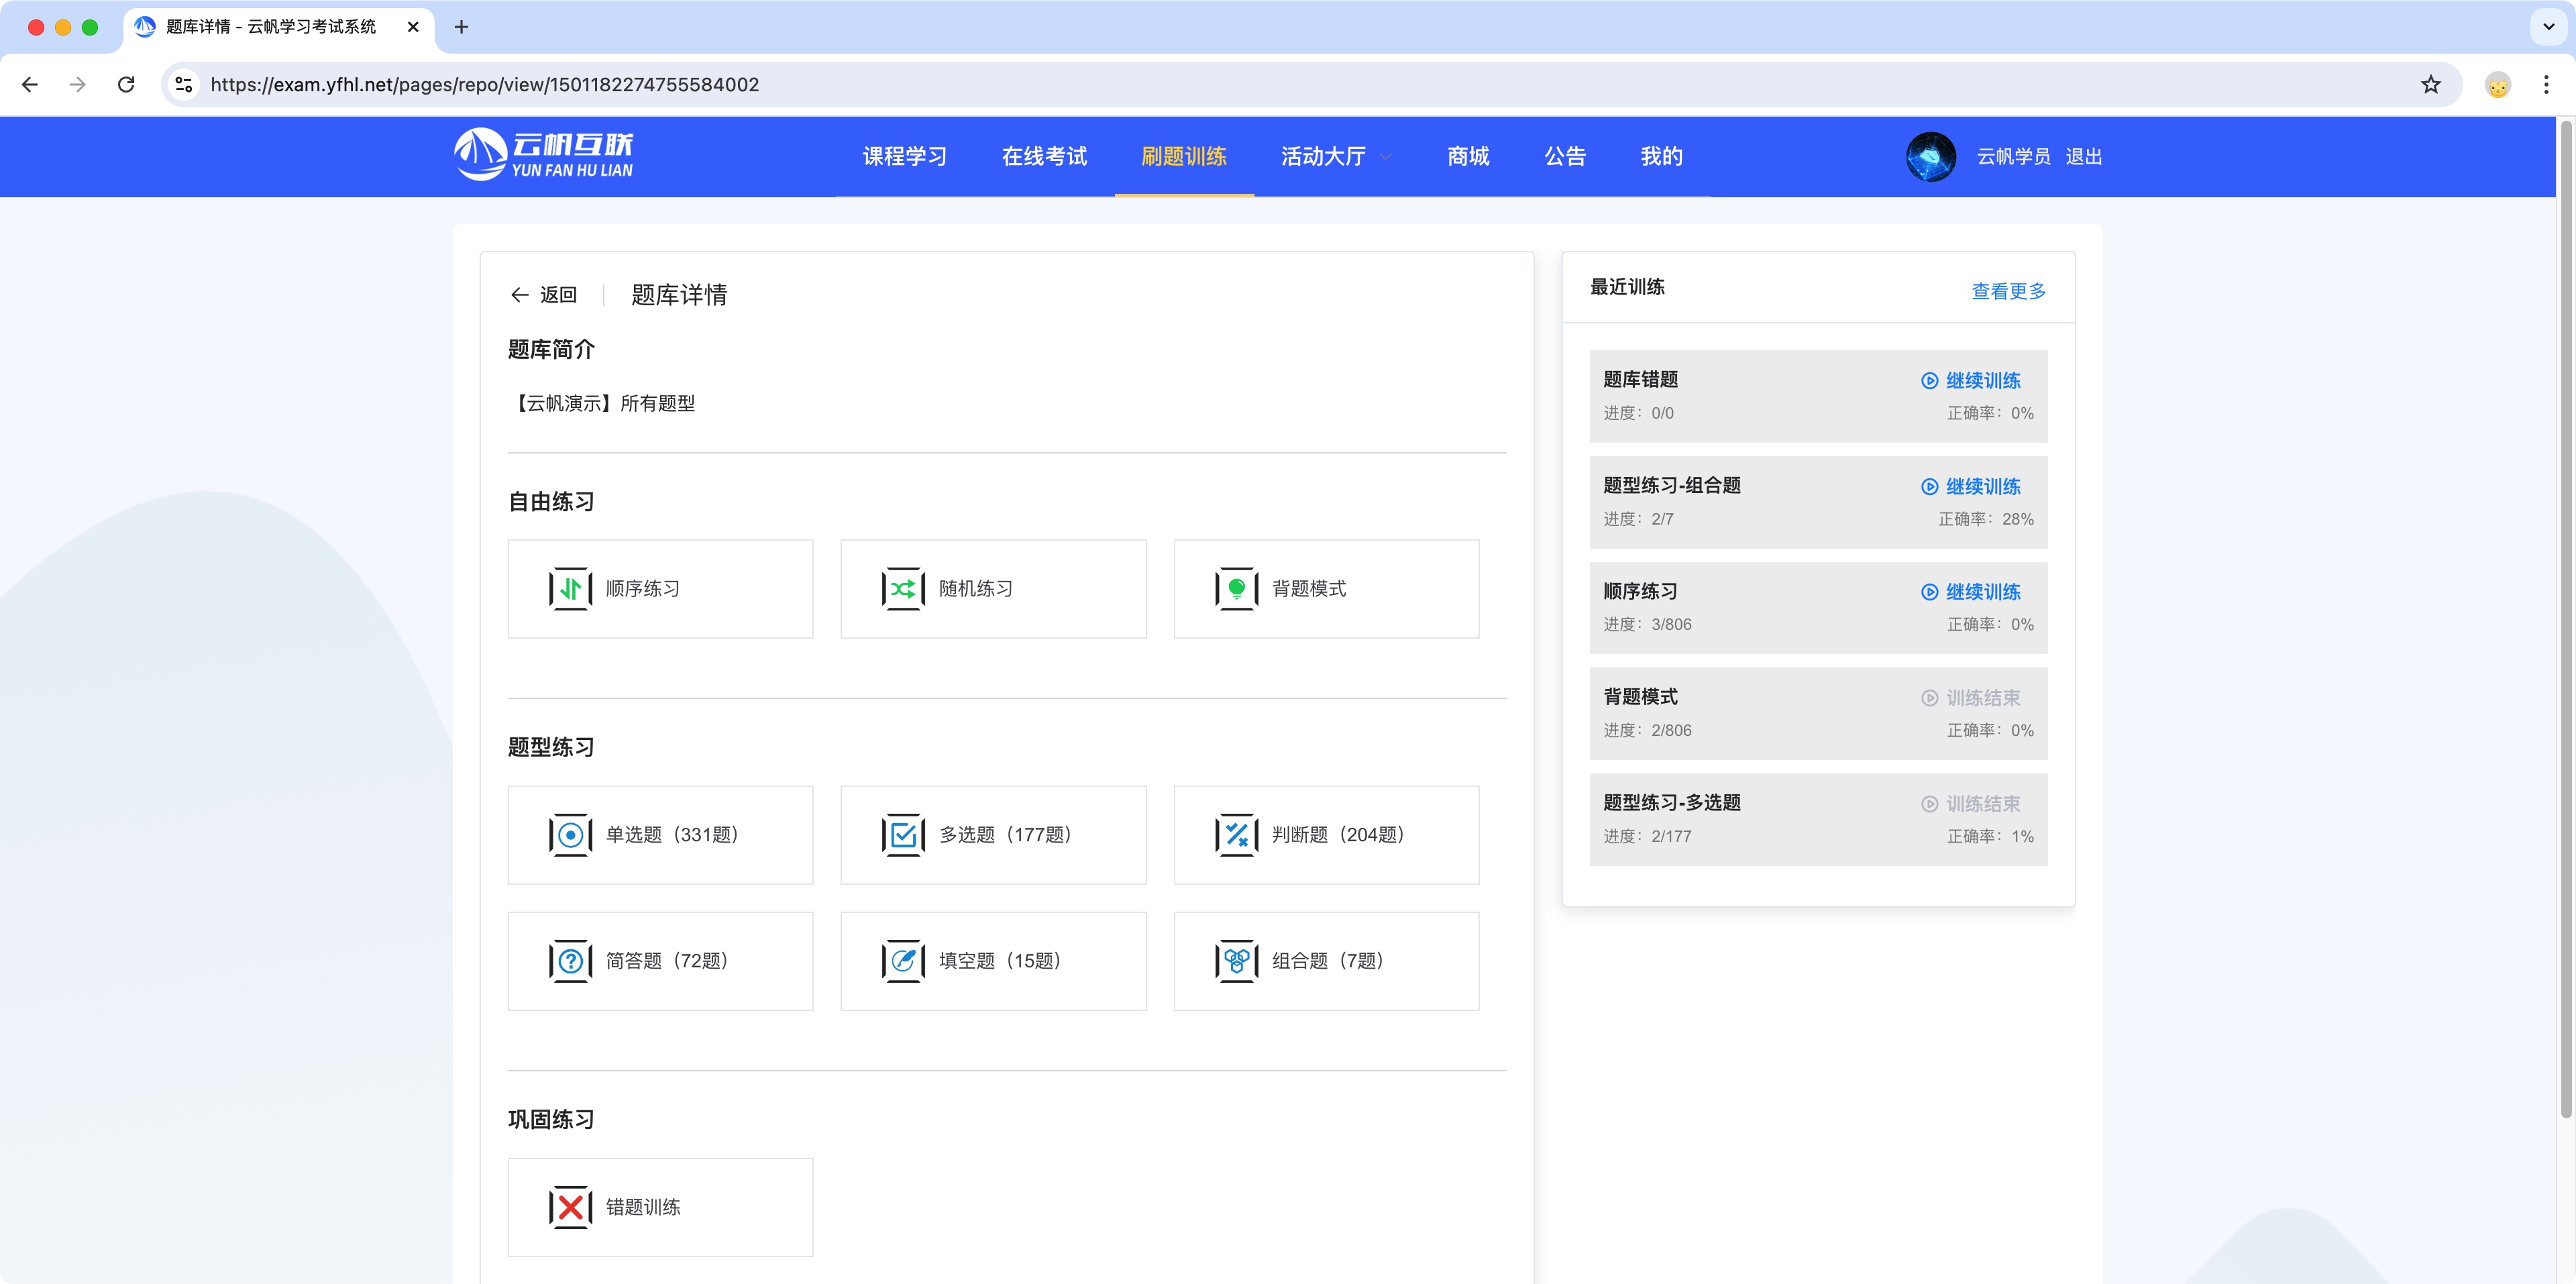Click 查看更多 in 最近训练 panel
Image resolution: width=2576 pixels, height=1284 pixels.
[x=2008, y=291]
